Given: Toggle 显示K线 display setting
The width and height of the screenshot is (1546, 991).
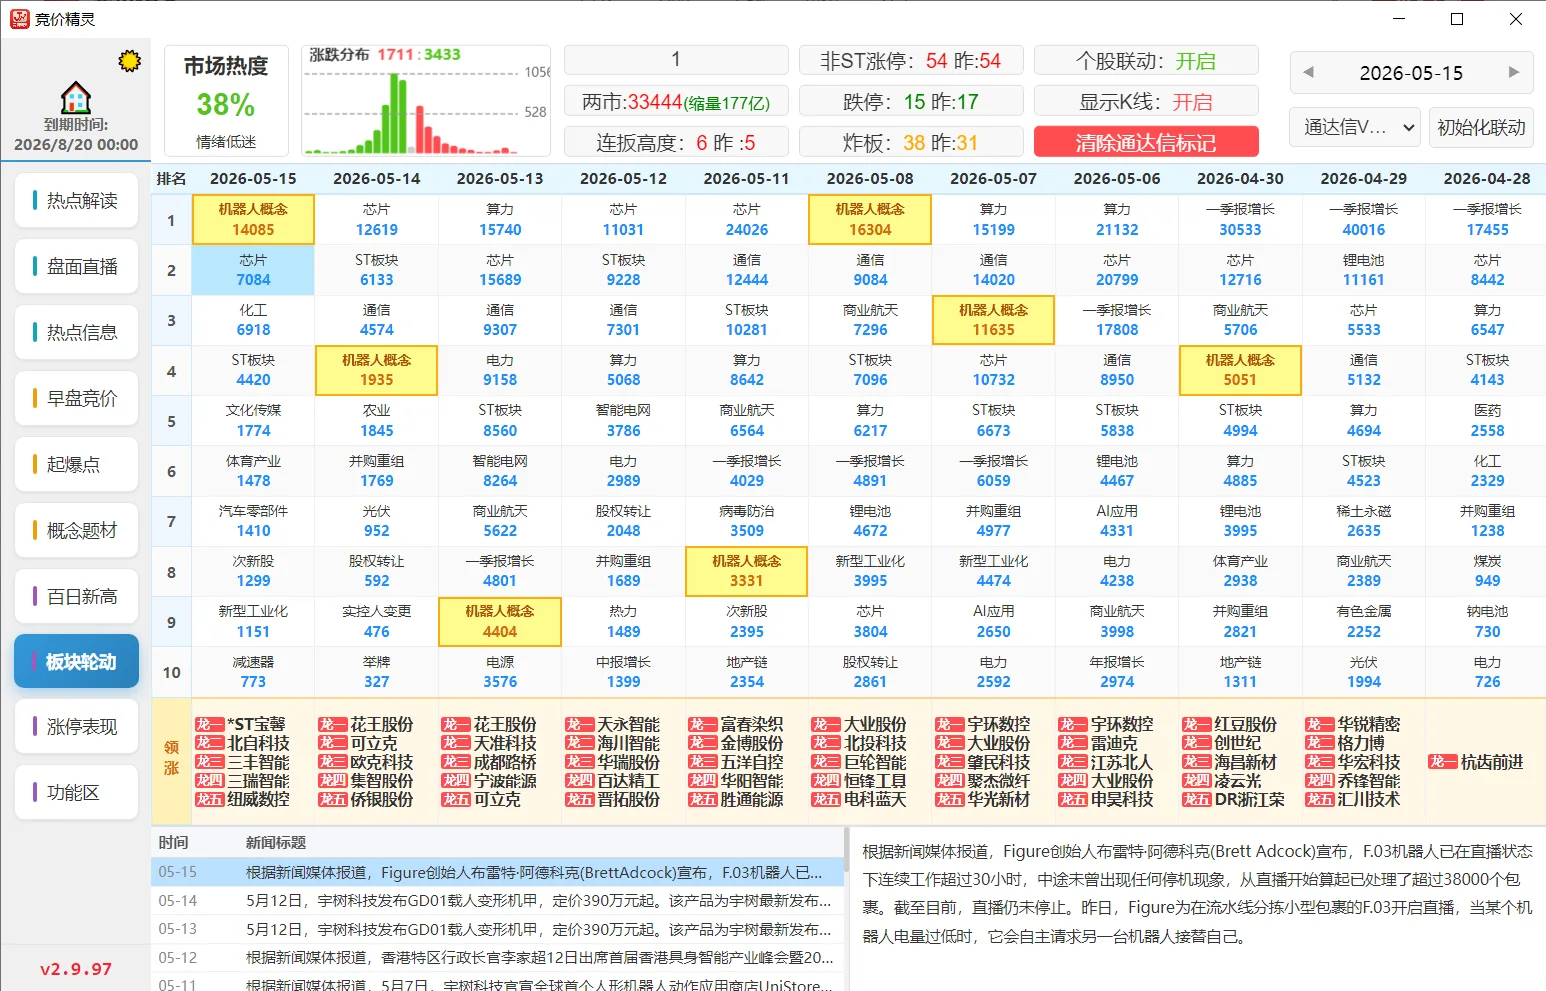Looking at the screenshot, I should tap(1146, 102).
